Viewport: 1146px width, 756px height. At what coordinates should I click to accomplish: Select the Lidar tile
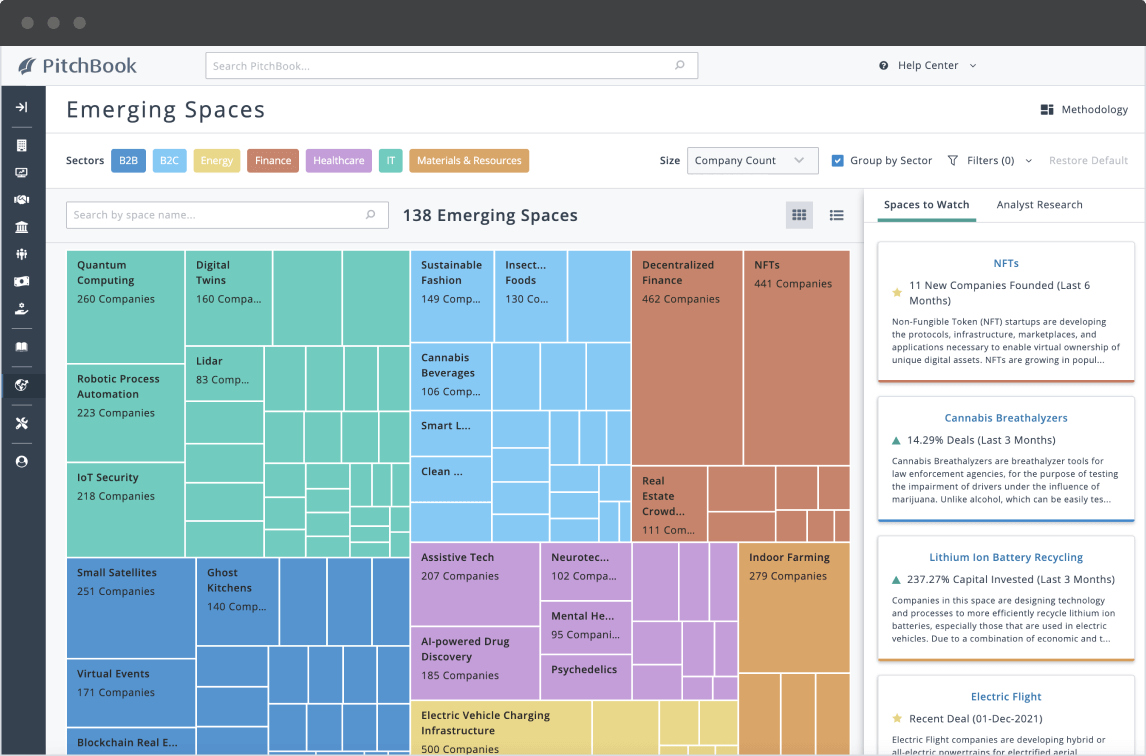click(x=224, y=374)
